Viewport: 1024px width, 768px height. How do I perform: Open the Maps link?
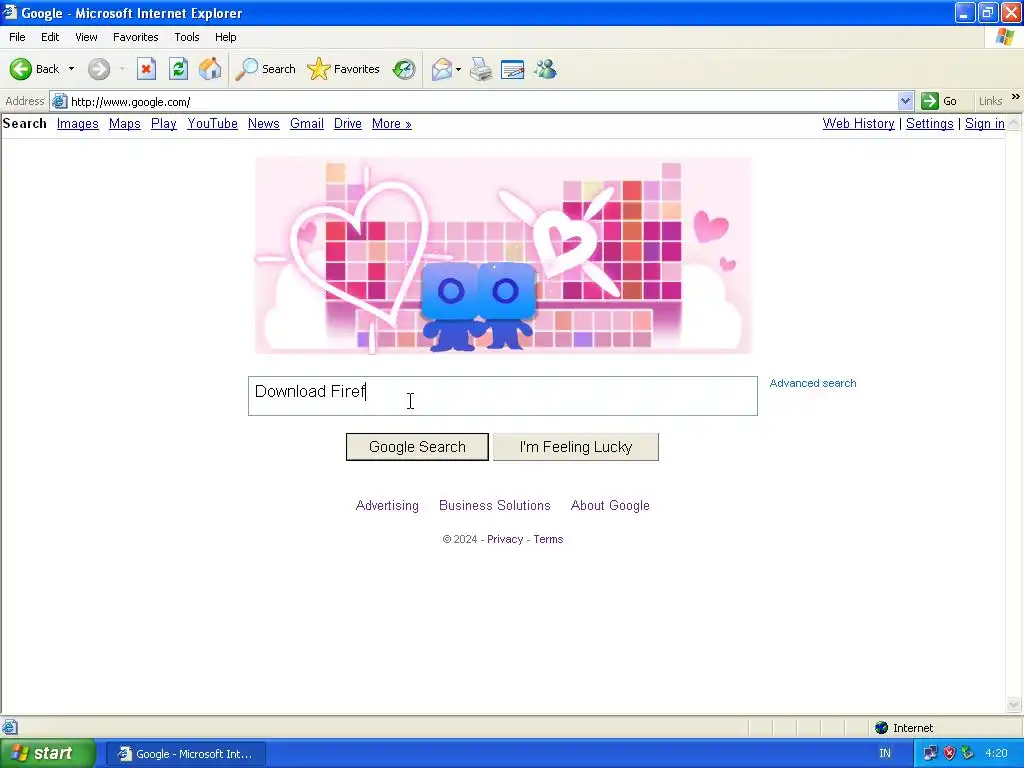pos(125,123)
